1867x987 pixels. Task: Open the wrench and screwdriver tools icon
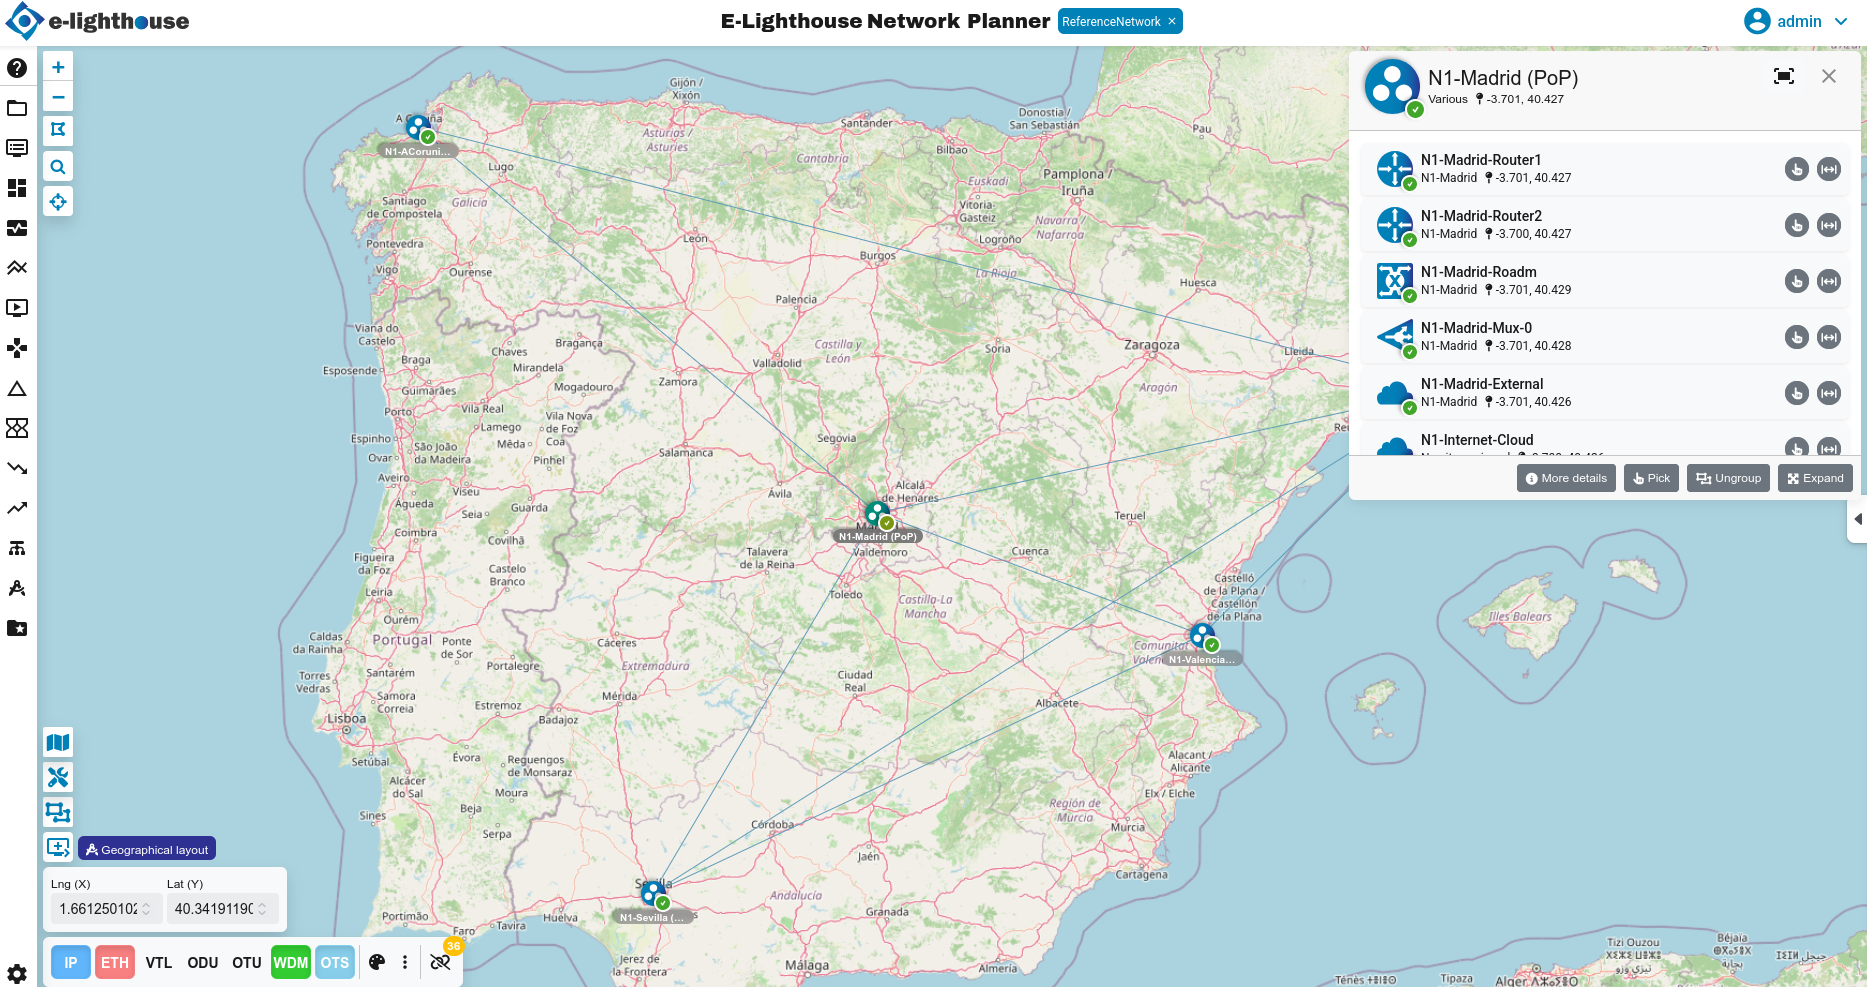pos(58,777)
